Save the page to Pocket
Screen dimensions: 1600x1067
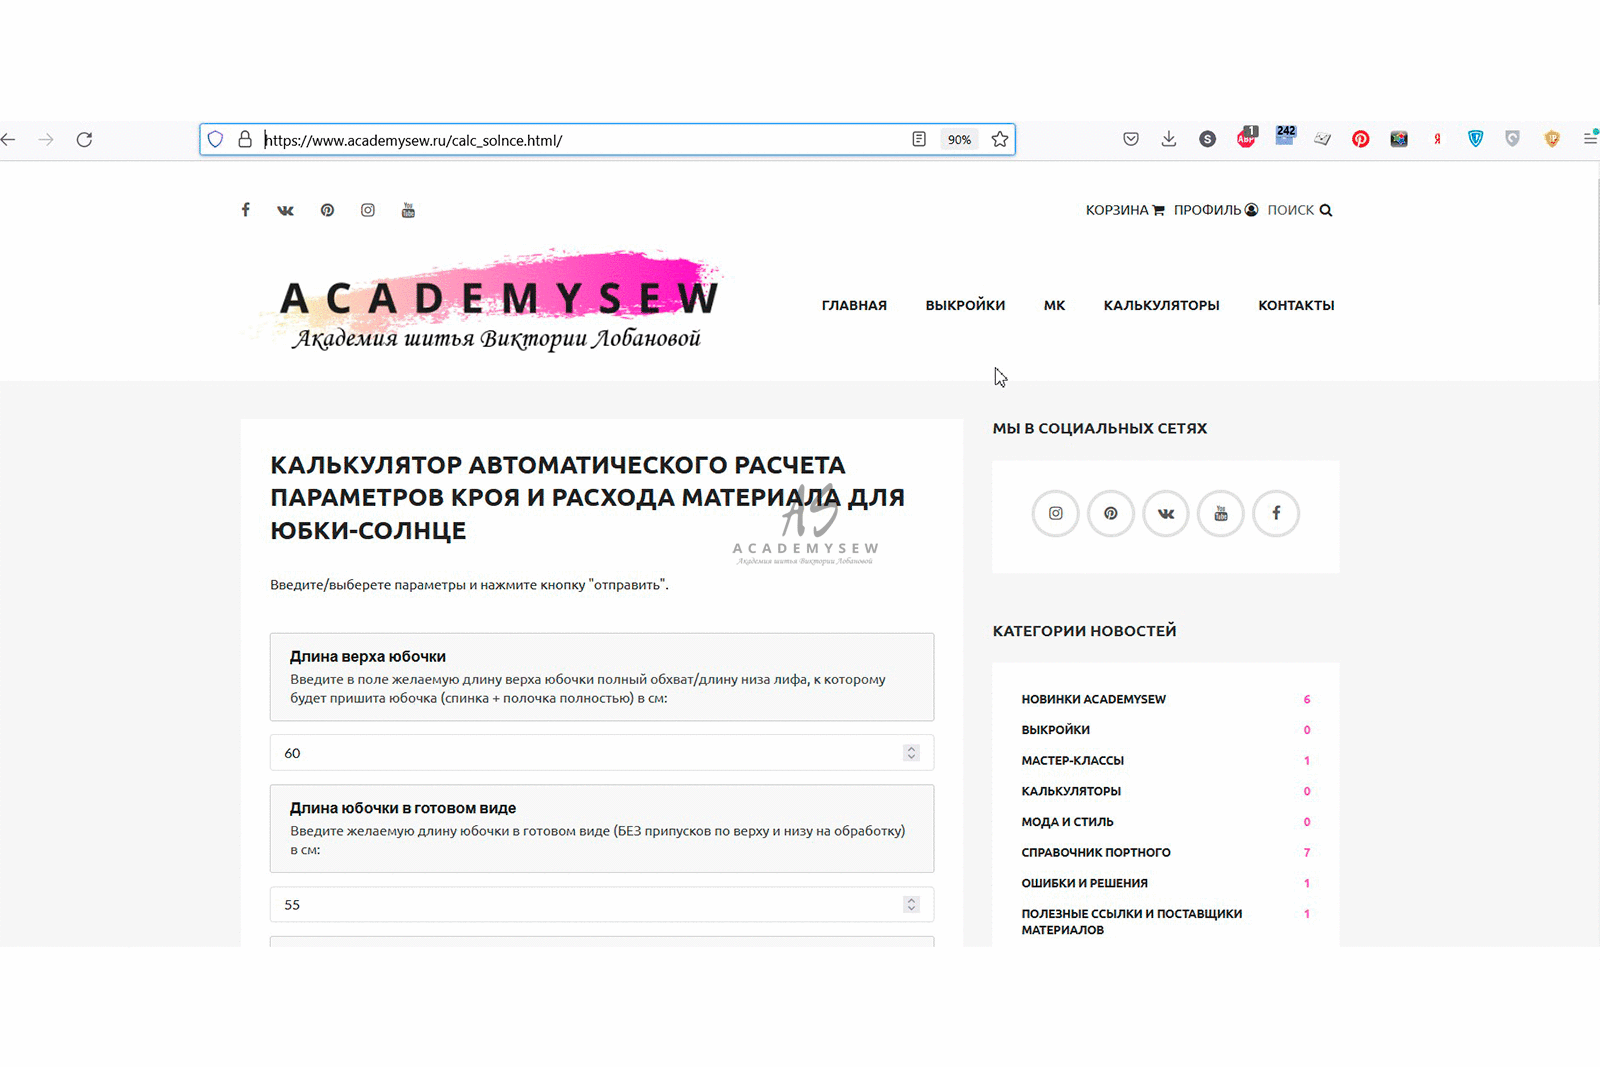tap(1131, 139)
